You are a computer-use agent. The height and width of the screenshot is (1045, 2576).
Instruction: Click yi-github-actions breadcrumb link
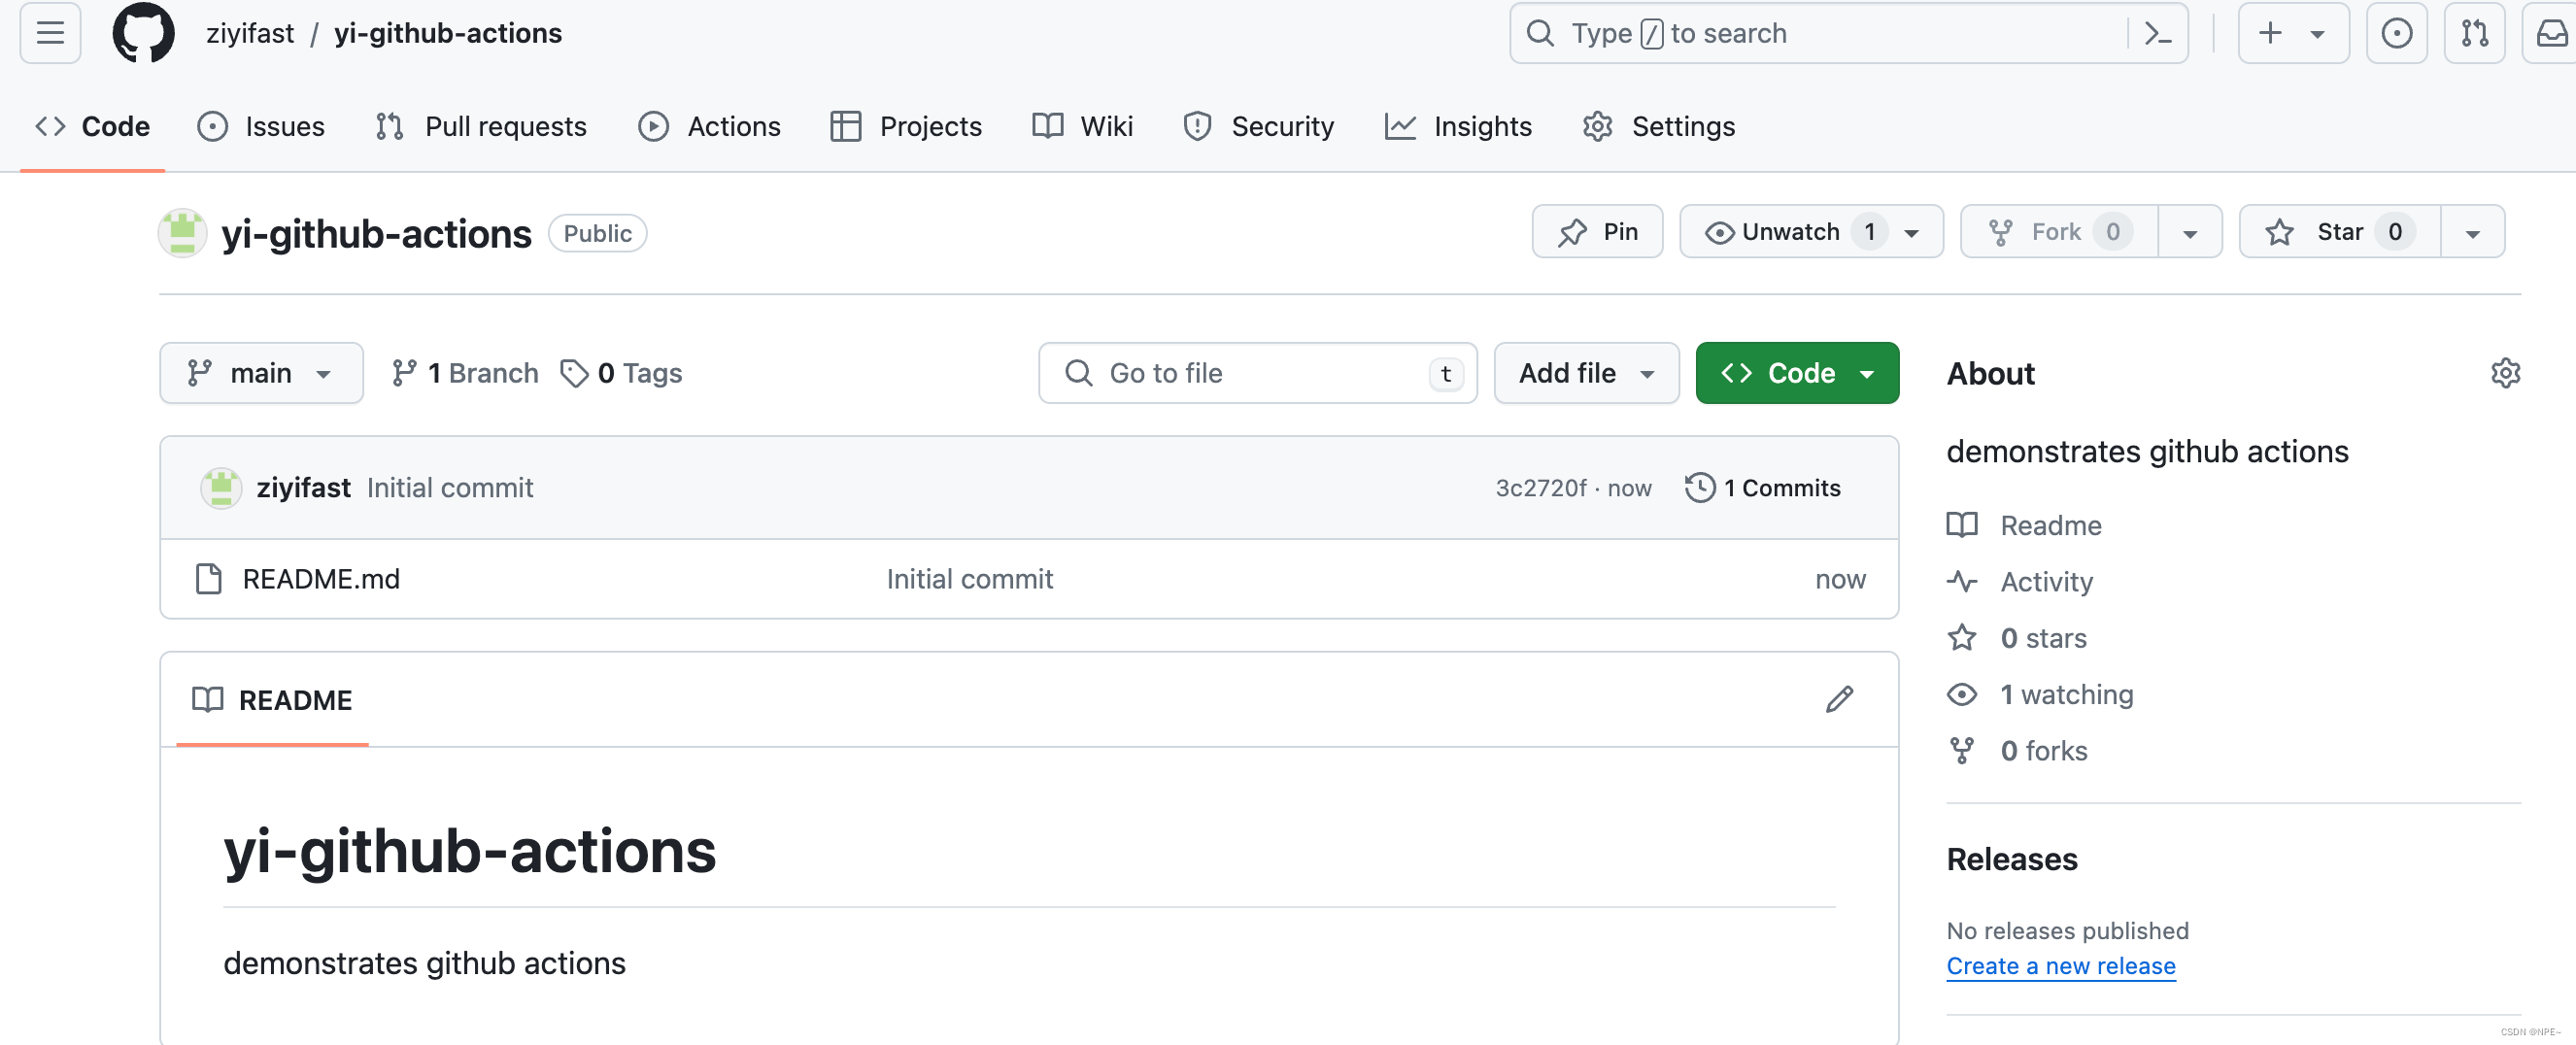(x=448, y=33)
